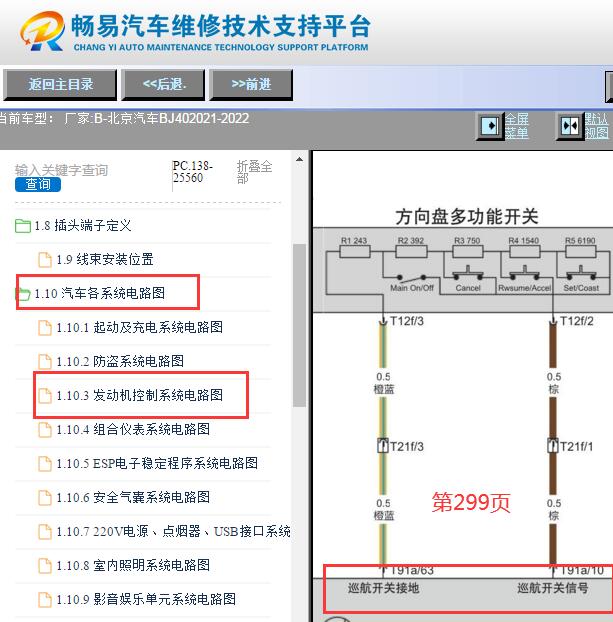613x622 pixels.
Task: Open 1.9 线束安装位置 document
Action: (105, 259)
